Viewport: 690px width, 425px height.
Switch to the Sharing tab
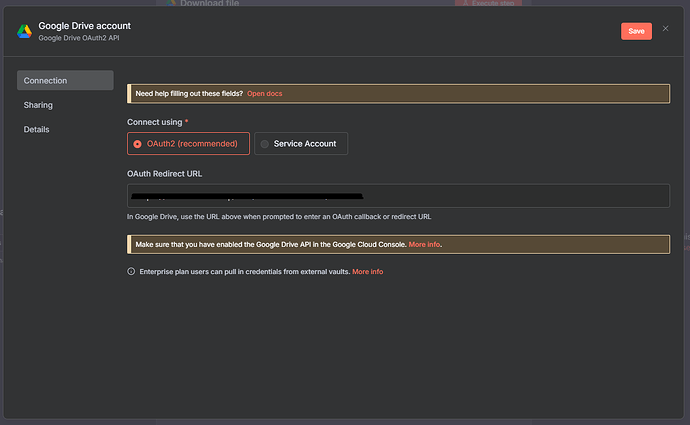(x=39, y=105)
